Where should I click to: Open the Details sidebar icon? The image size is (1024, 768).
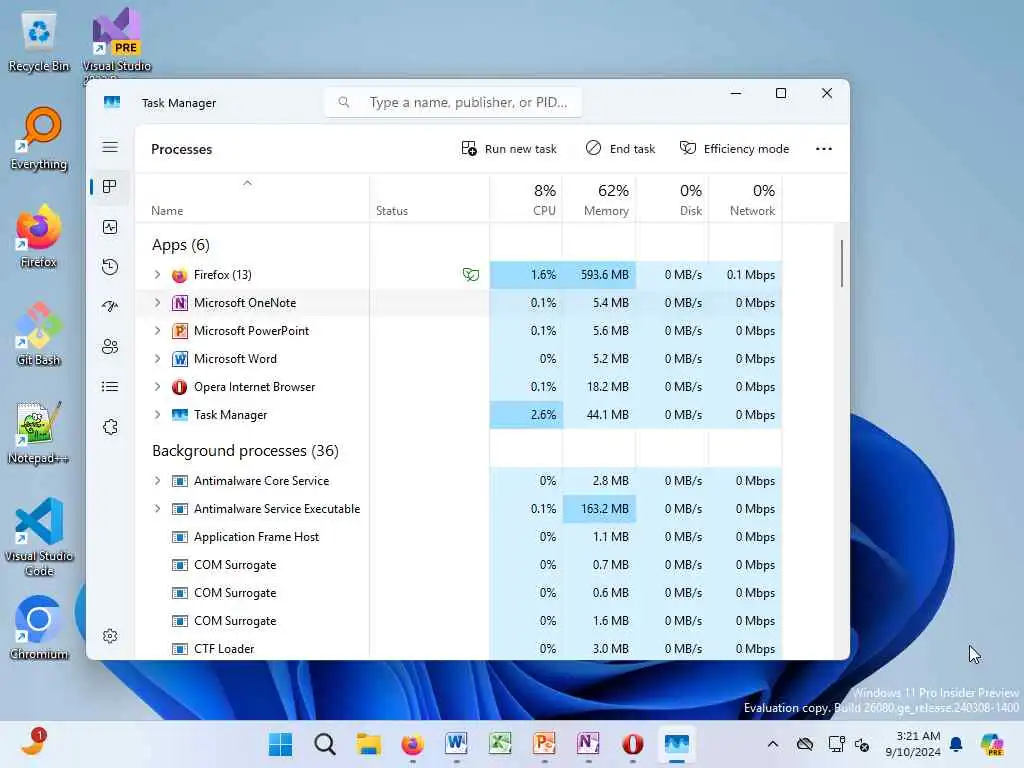pyautogui.click(x=110, y=387)
